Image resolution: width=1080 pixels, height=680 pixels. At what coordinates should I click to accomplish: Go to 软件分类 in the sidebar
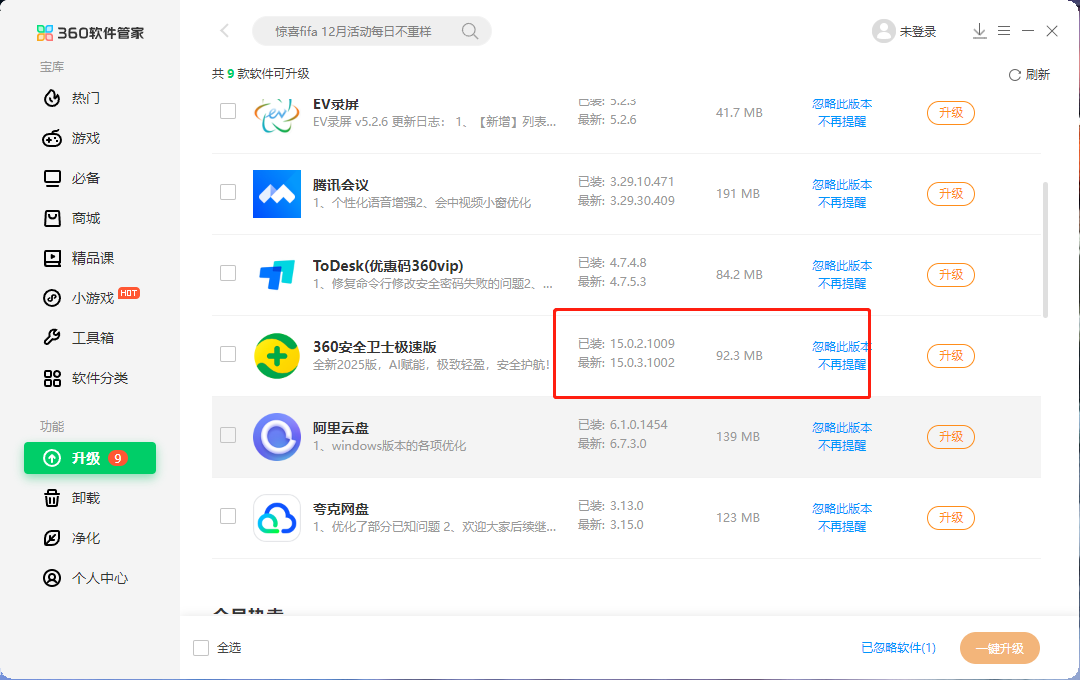(99, 378)
